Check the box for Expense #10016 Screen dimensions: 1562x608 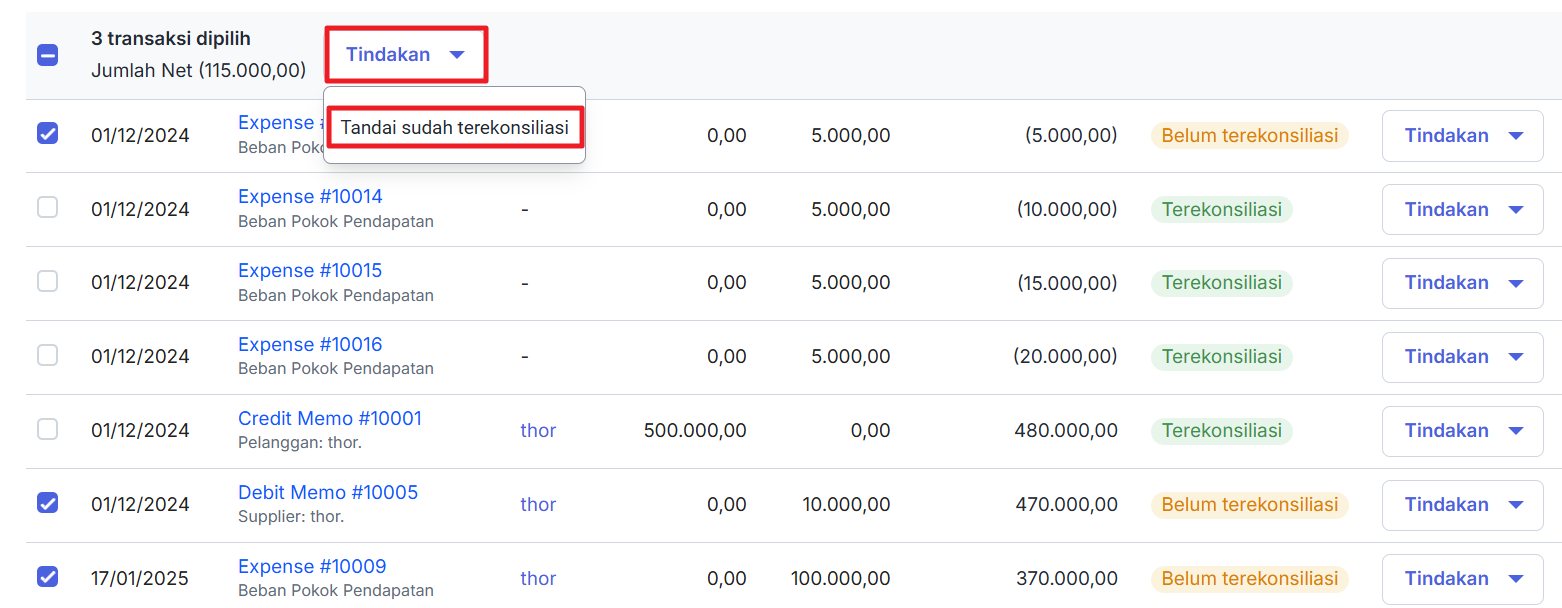(x=47, y=355)
